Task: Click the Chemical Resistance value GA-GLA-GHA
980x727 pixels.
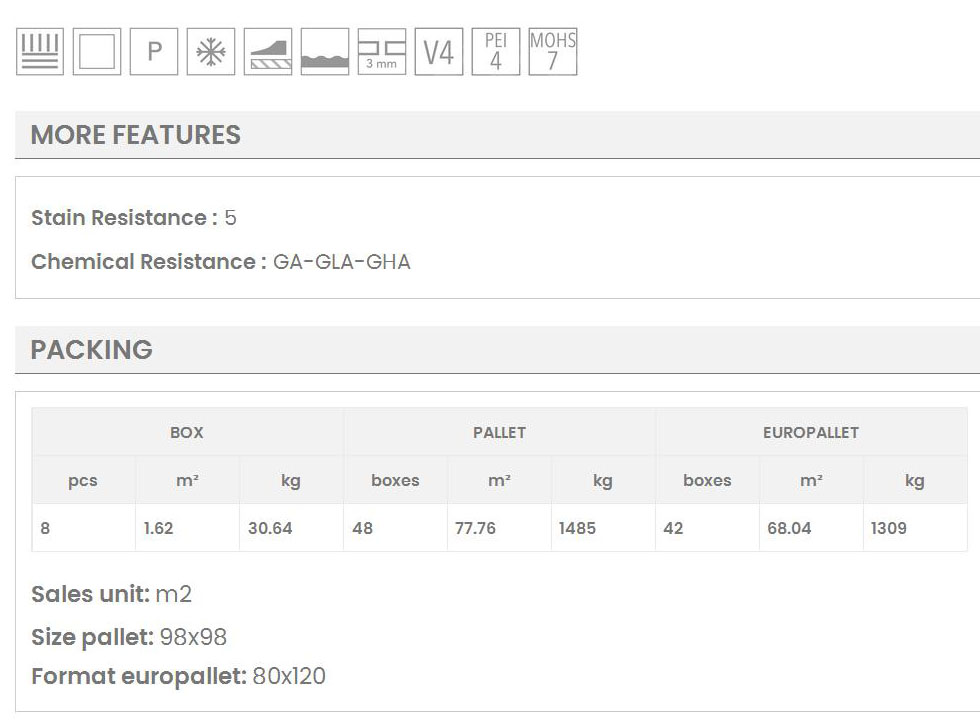Action: click(341, 262)
